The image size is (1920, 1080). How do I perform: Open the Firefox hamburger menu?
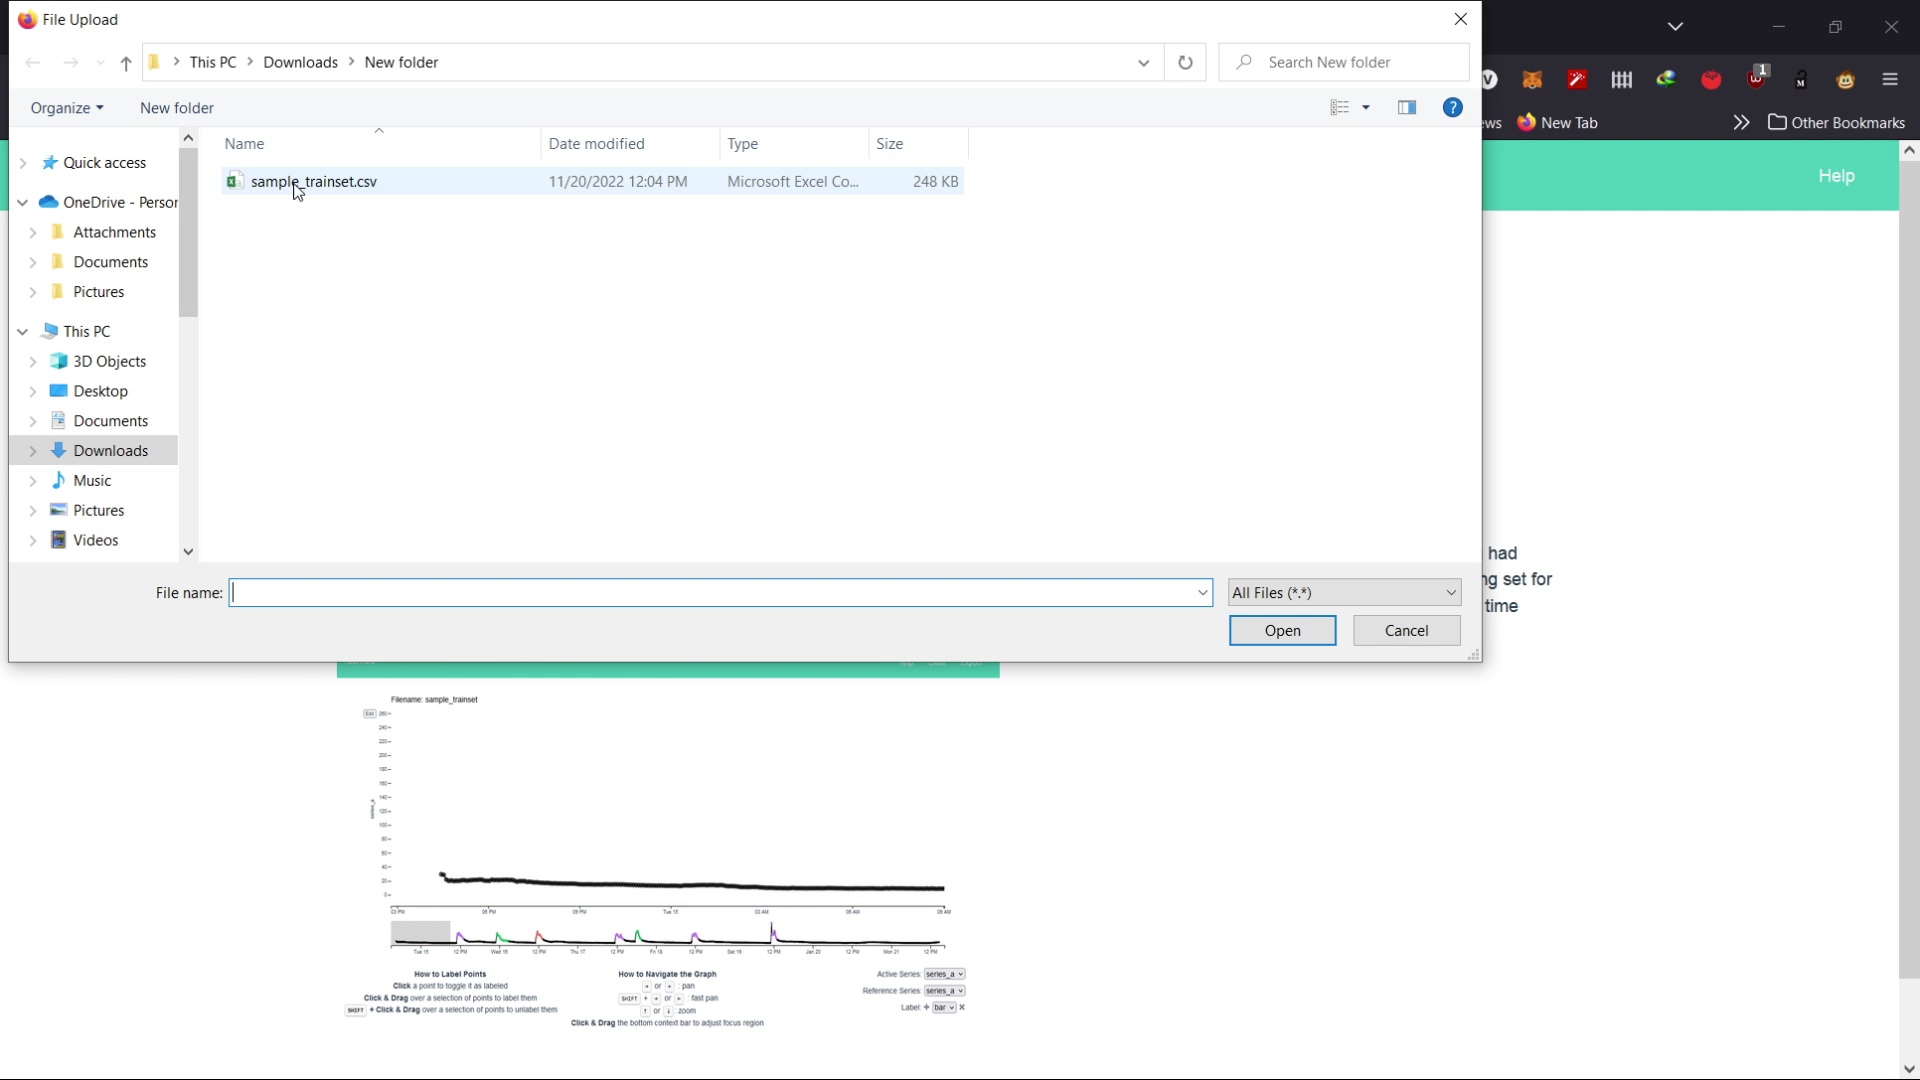1890,79
